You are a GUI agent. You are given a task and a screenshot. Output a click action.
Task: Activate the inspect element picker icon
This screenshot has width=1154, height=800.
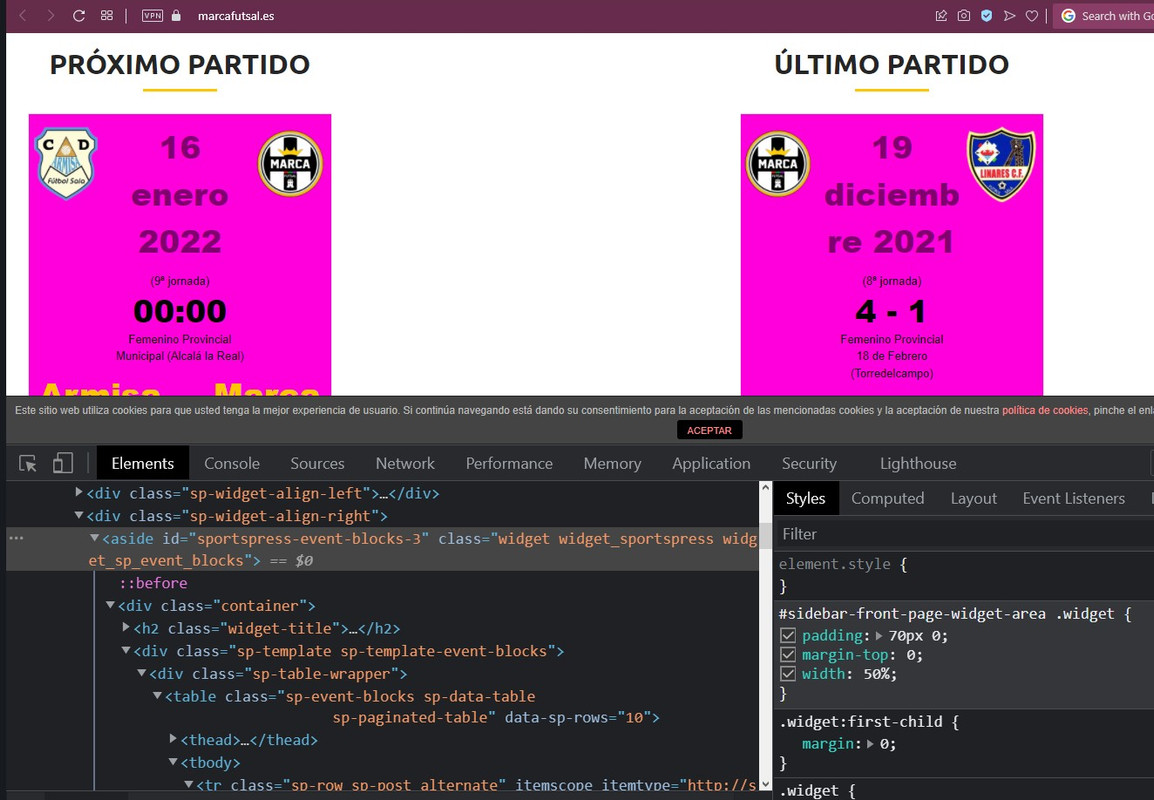[x=28, y=463]
